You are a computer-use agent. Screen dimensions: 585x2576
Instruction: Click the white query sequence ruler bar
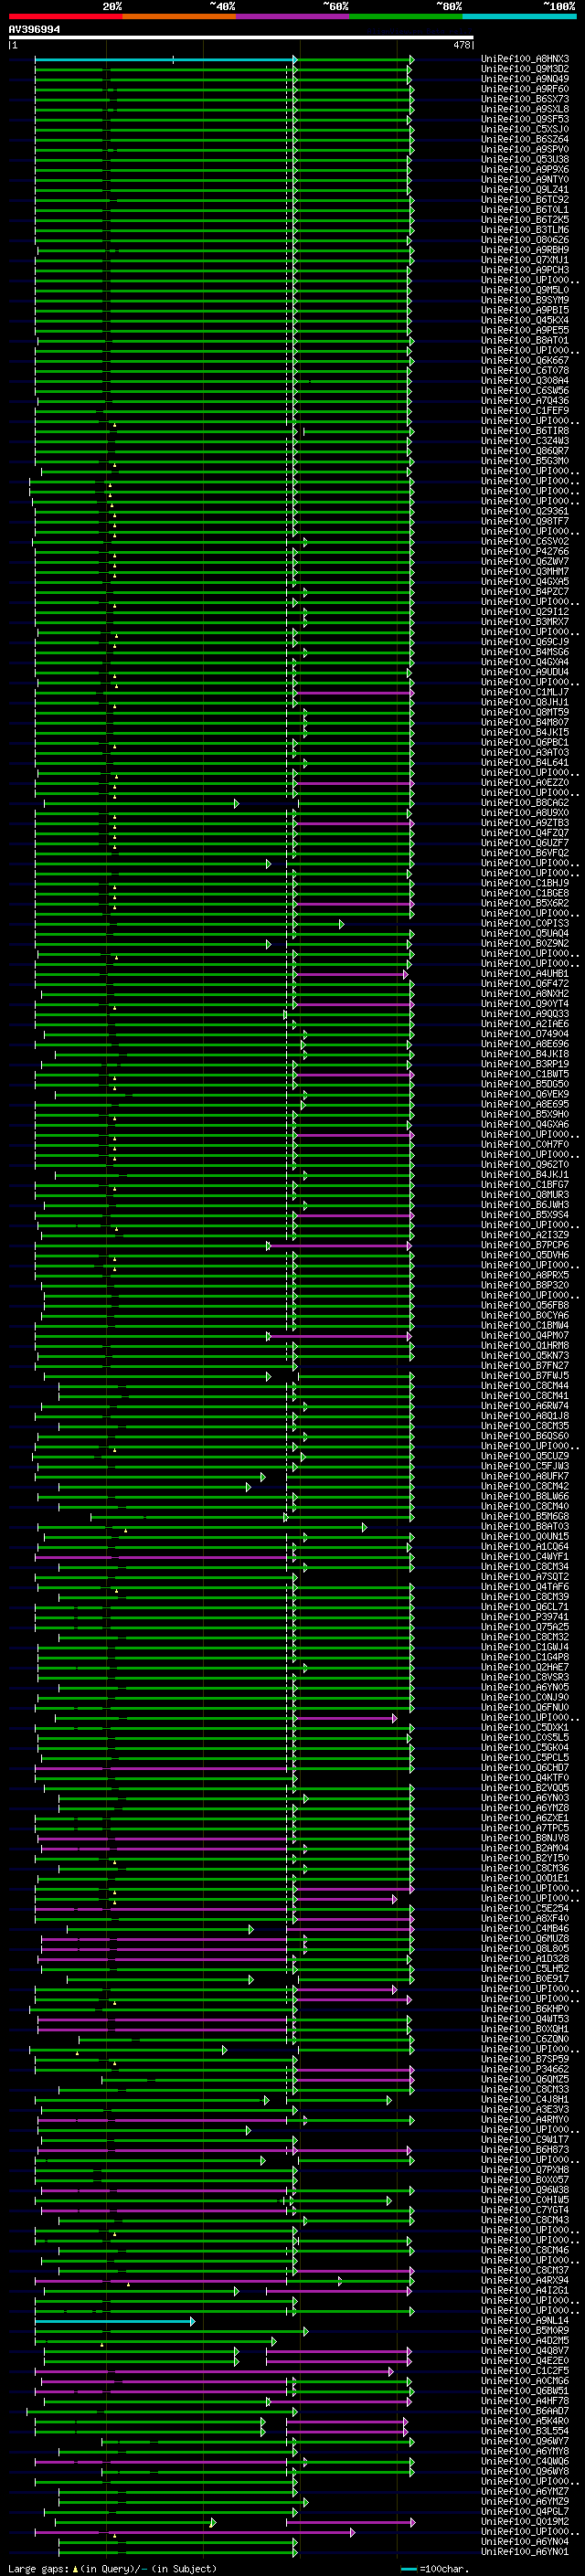241,38
